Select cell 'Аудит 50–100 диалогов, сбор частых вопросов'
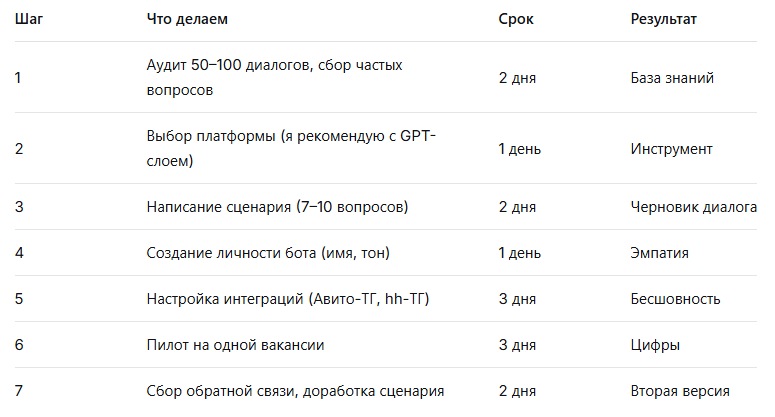 point(274,78)
